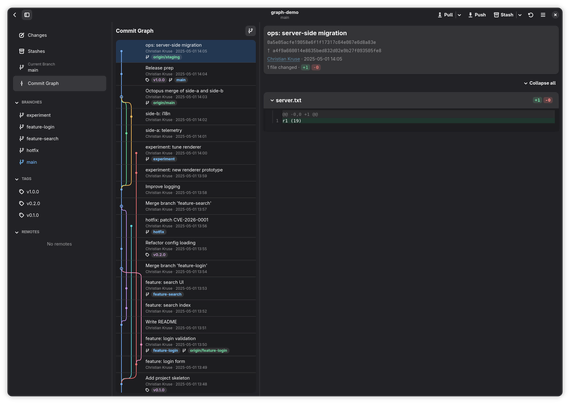Select tag v0.1.0 in sidebar
Viewport: 570px width, 404px height.
point(60,215)
